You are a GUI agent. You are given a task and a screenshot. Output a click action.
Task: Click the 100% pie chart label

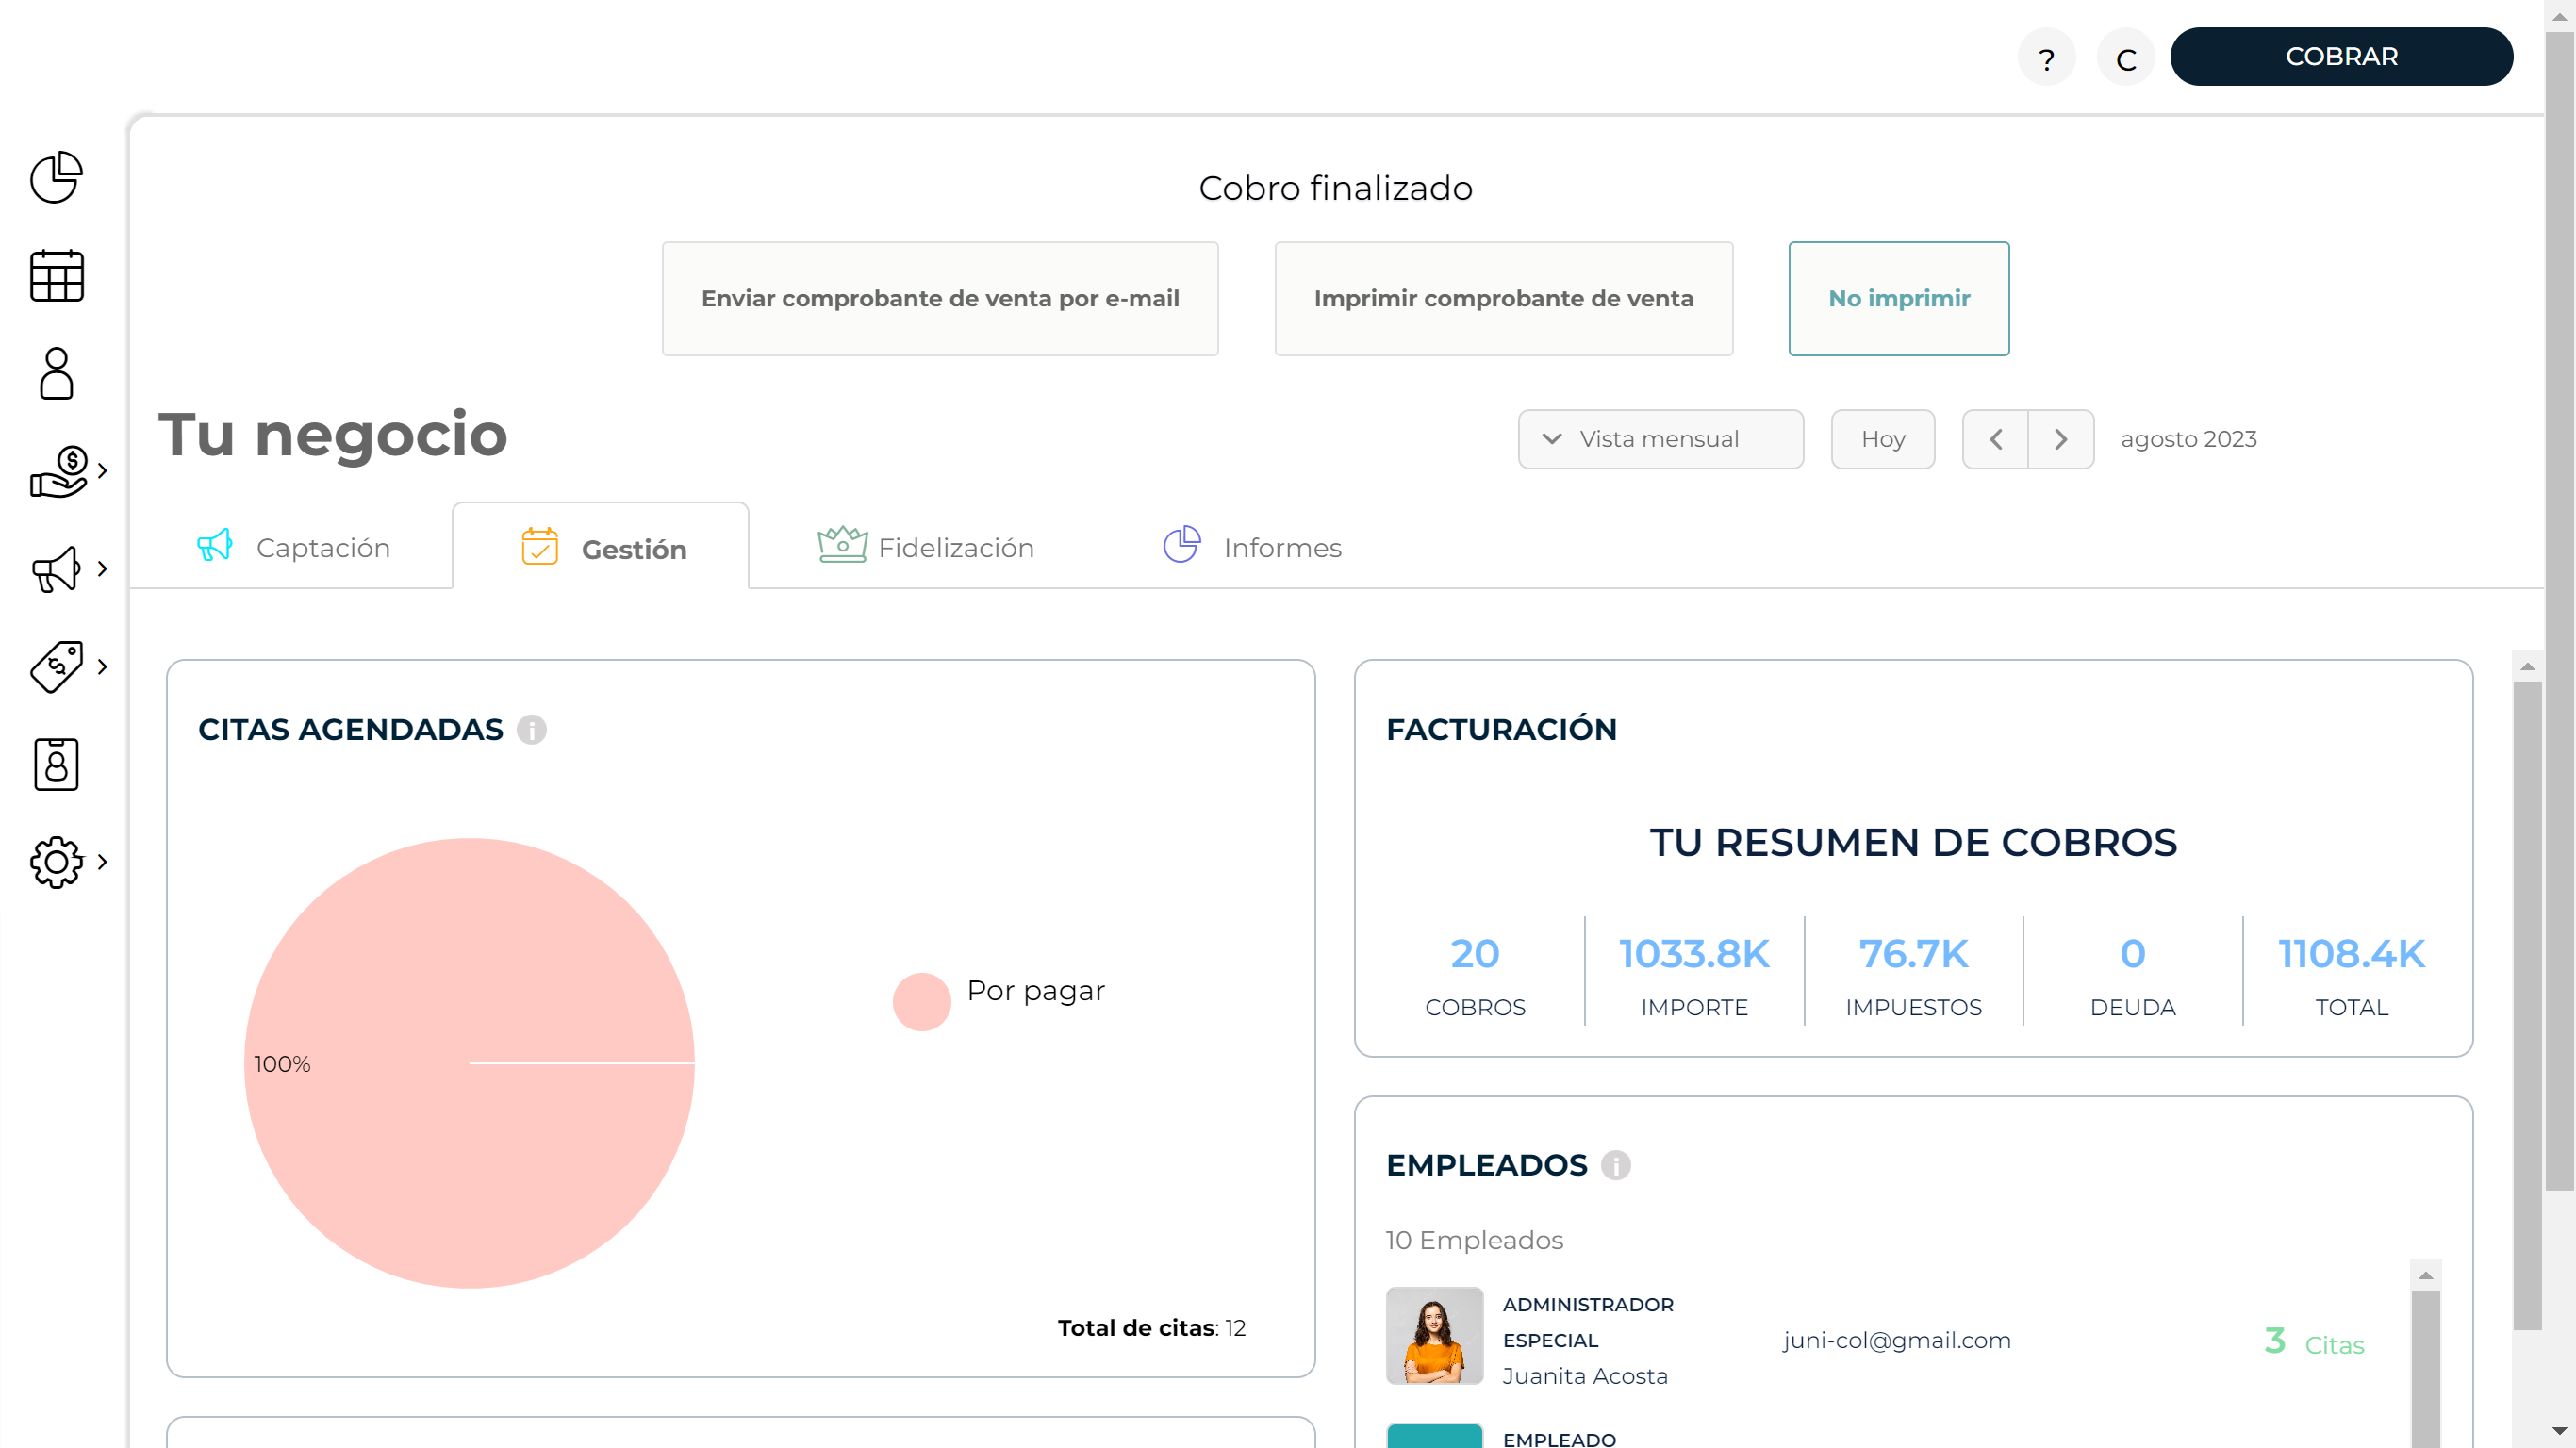tap(282, 1064)
